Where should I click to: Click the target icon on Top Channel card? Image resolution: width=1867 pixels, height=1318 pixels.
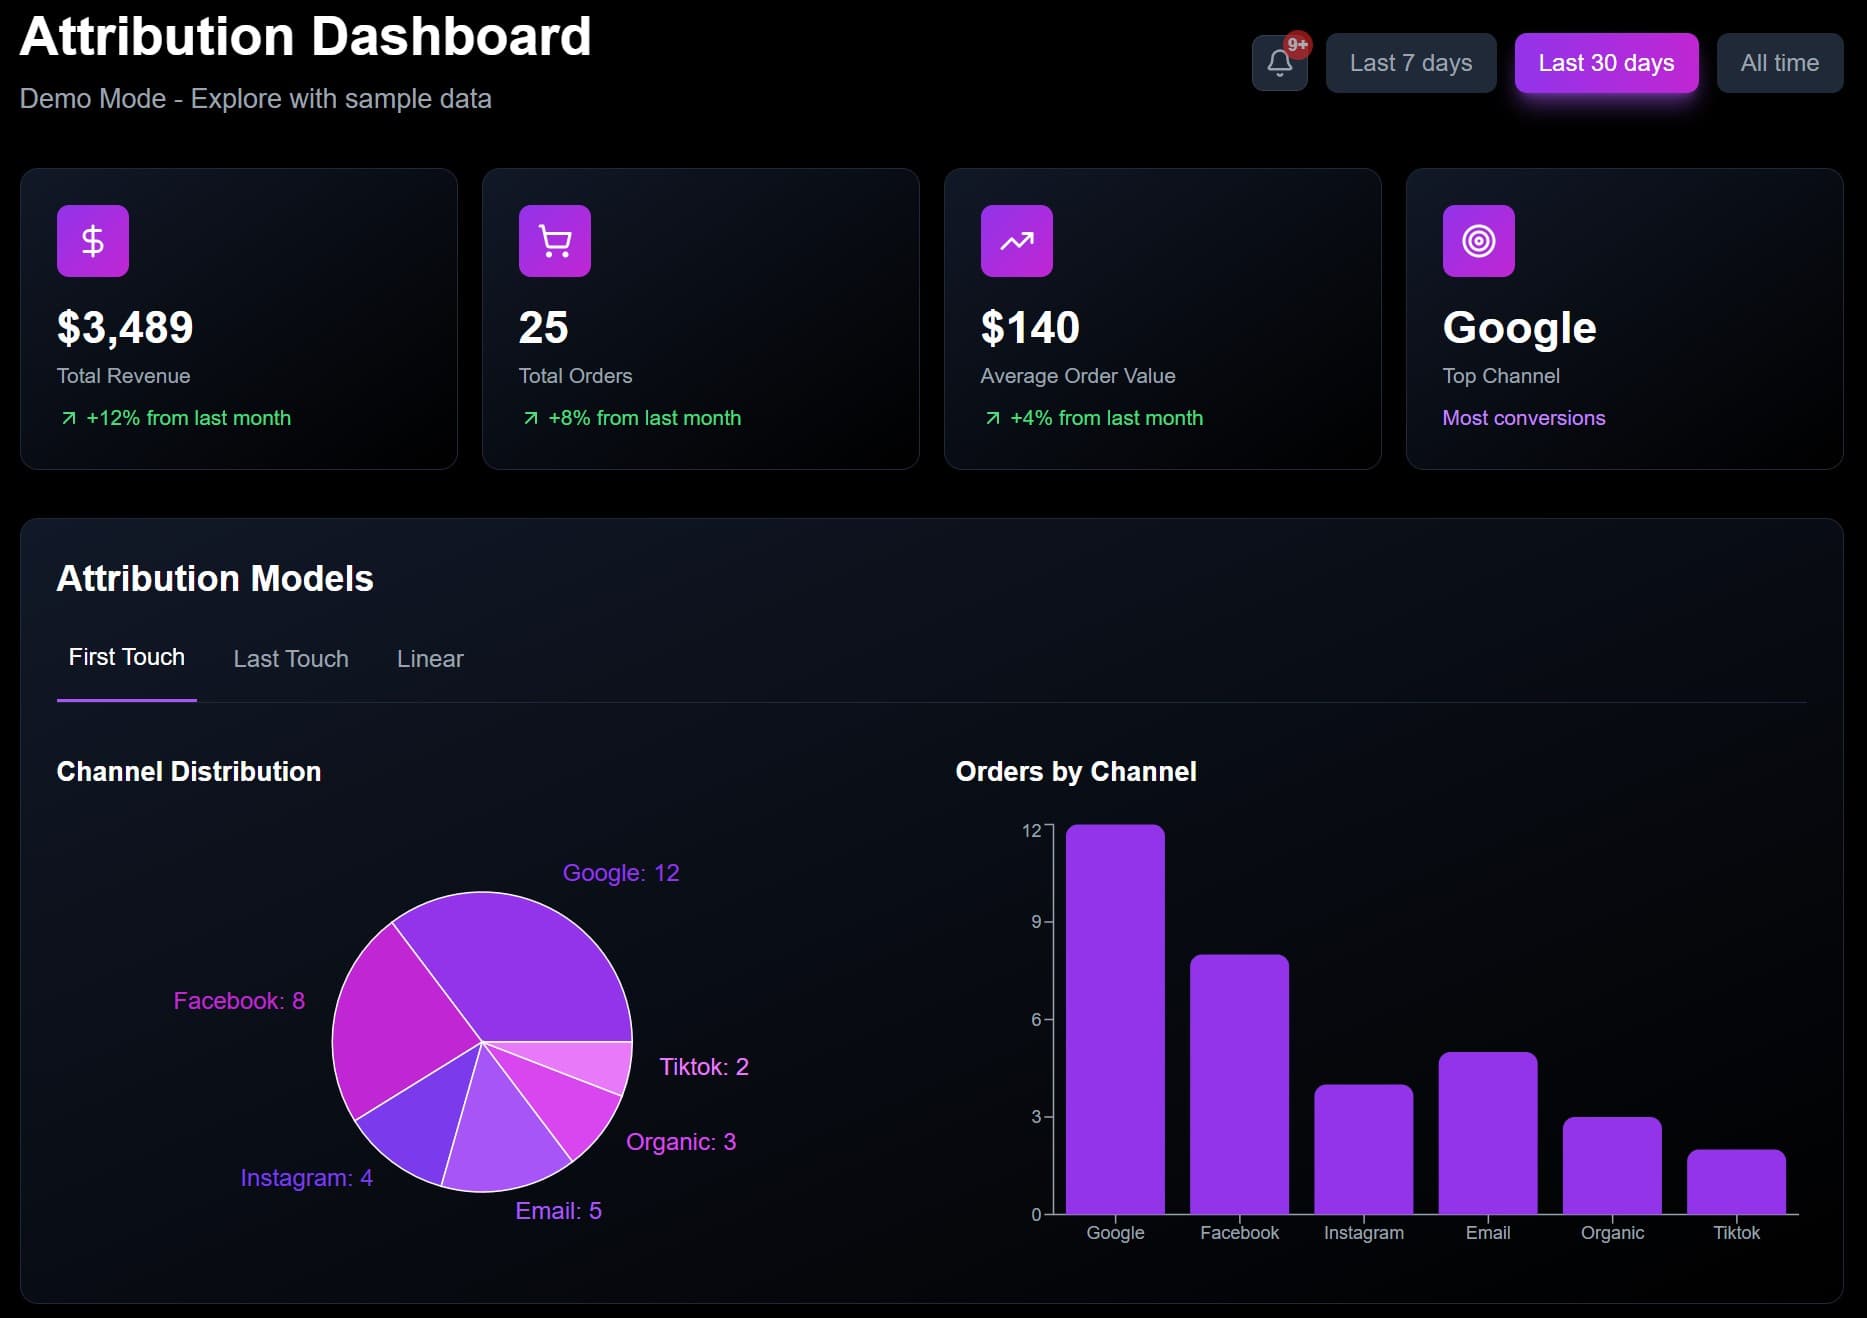(x=1478, y=240)
